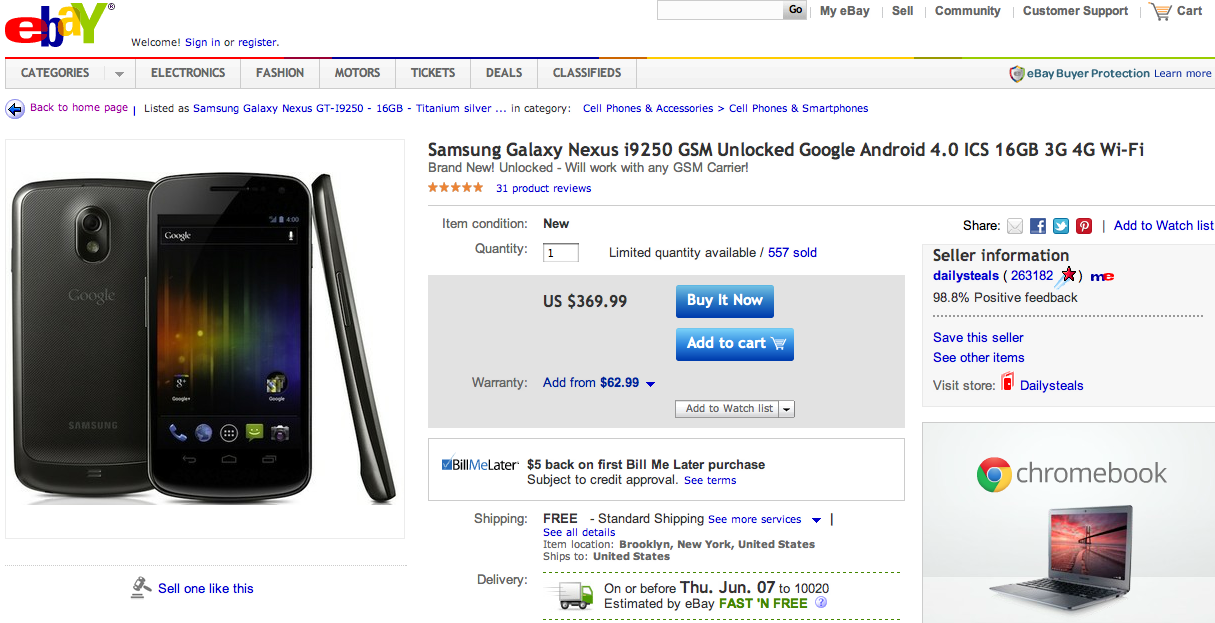Click the email share envelope icon
Image resolution: width=1215 pixels, height=623 pixels.
(x=1015, y=226)
